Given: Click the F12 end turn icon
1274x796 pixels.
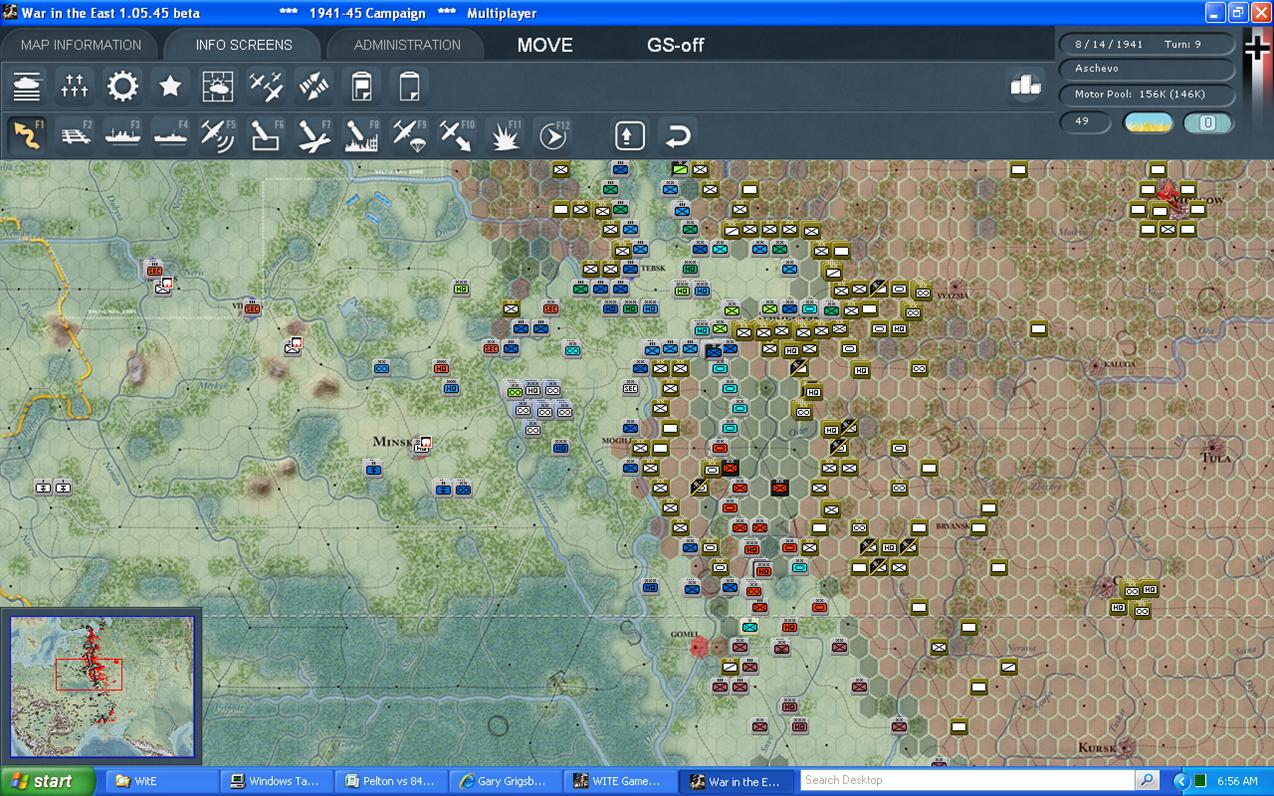Looking at the screenshot, I should pos(552,135).
